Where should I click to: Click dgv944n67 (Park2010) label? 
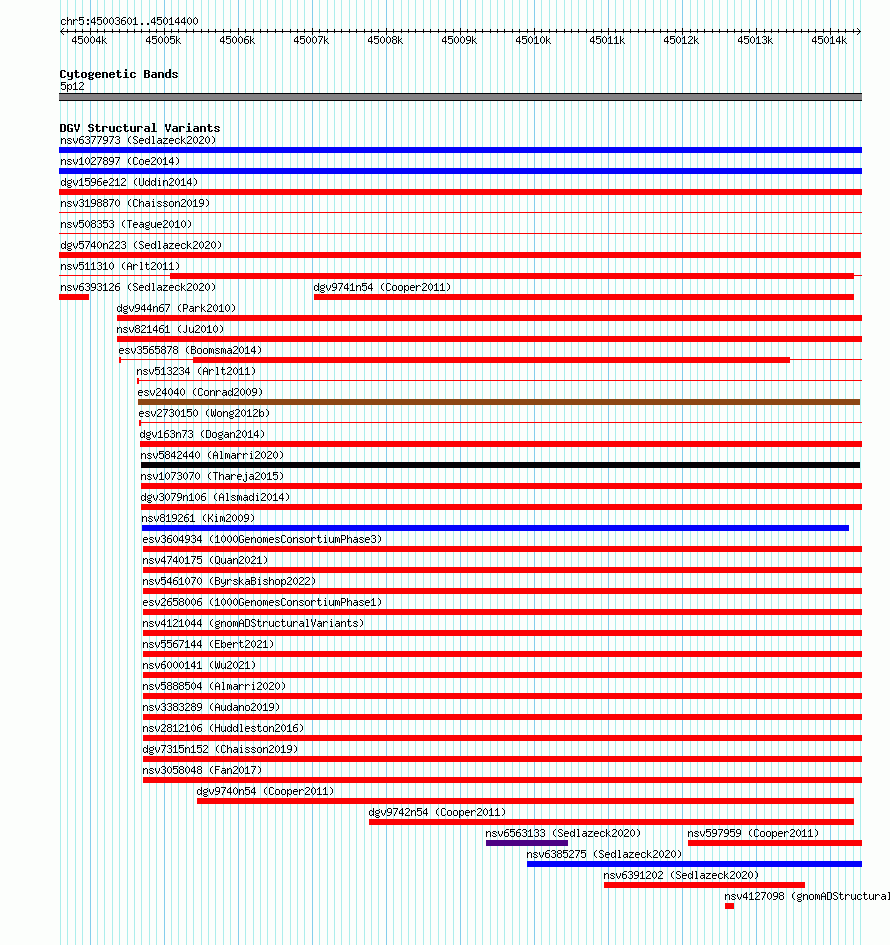pyautogui.click(x=176, y=309)
